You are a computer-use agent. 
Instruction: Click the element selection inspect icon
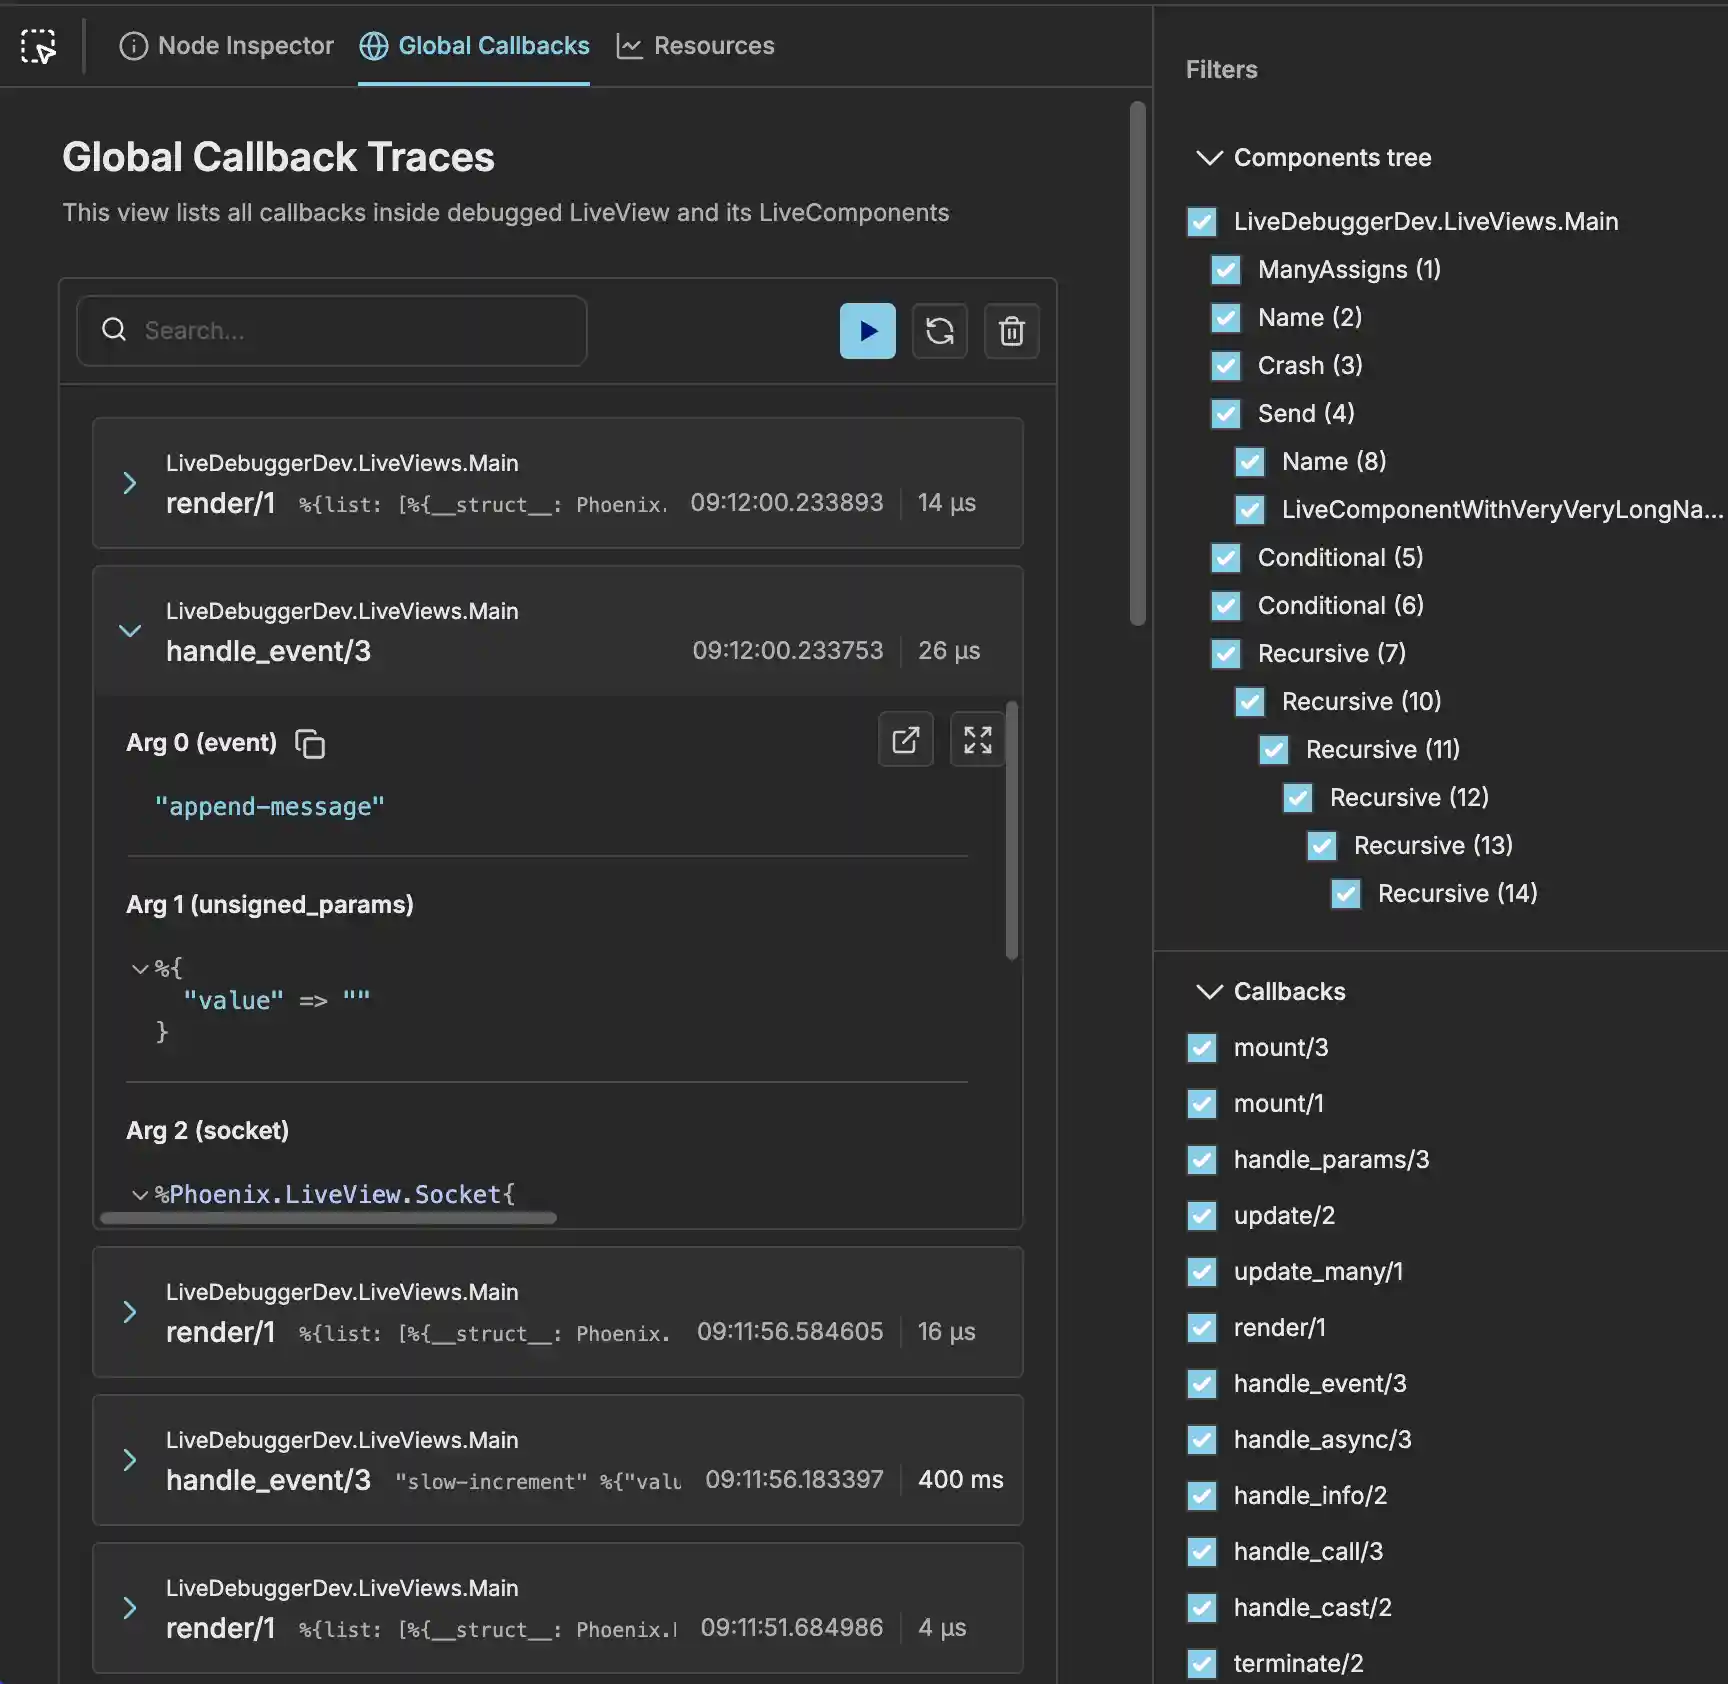(x=39, y=46)
